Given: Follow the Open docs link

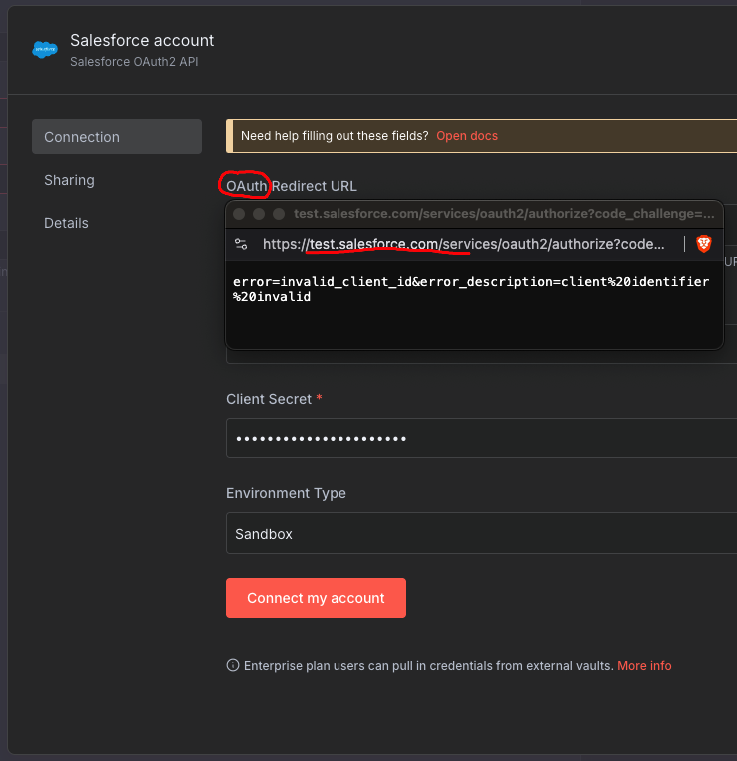Looking at the screenshot, I should [x=467, y=136].
